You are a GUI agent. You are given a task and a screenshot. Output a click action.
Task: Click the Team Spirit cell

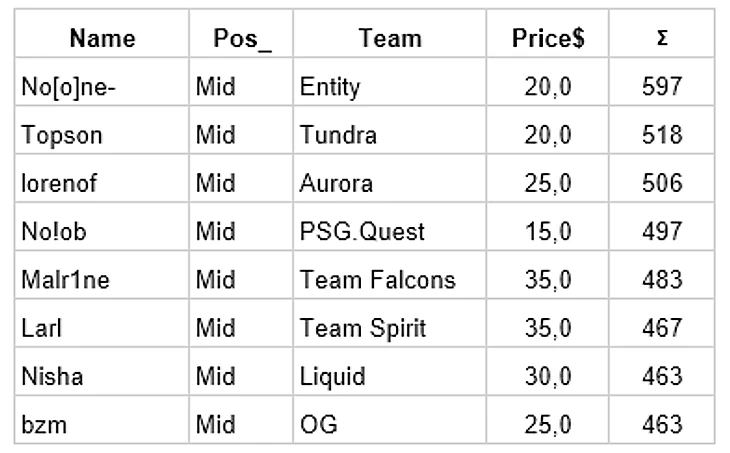point(363,328)
